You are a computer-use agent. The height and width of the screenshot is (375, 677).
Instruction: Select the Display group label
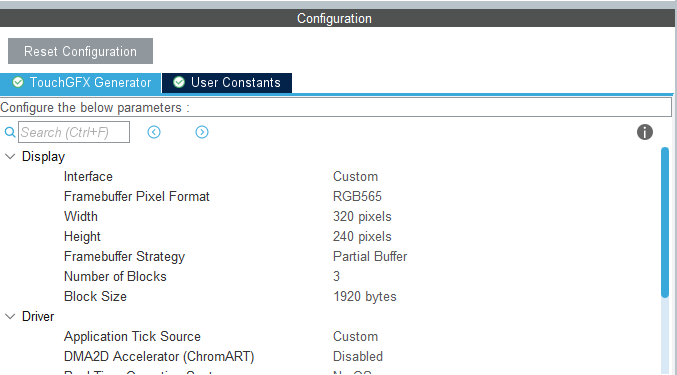43,157
